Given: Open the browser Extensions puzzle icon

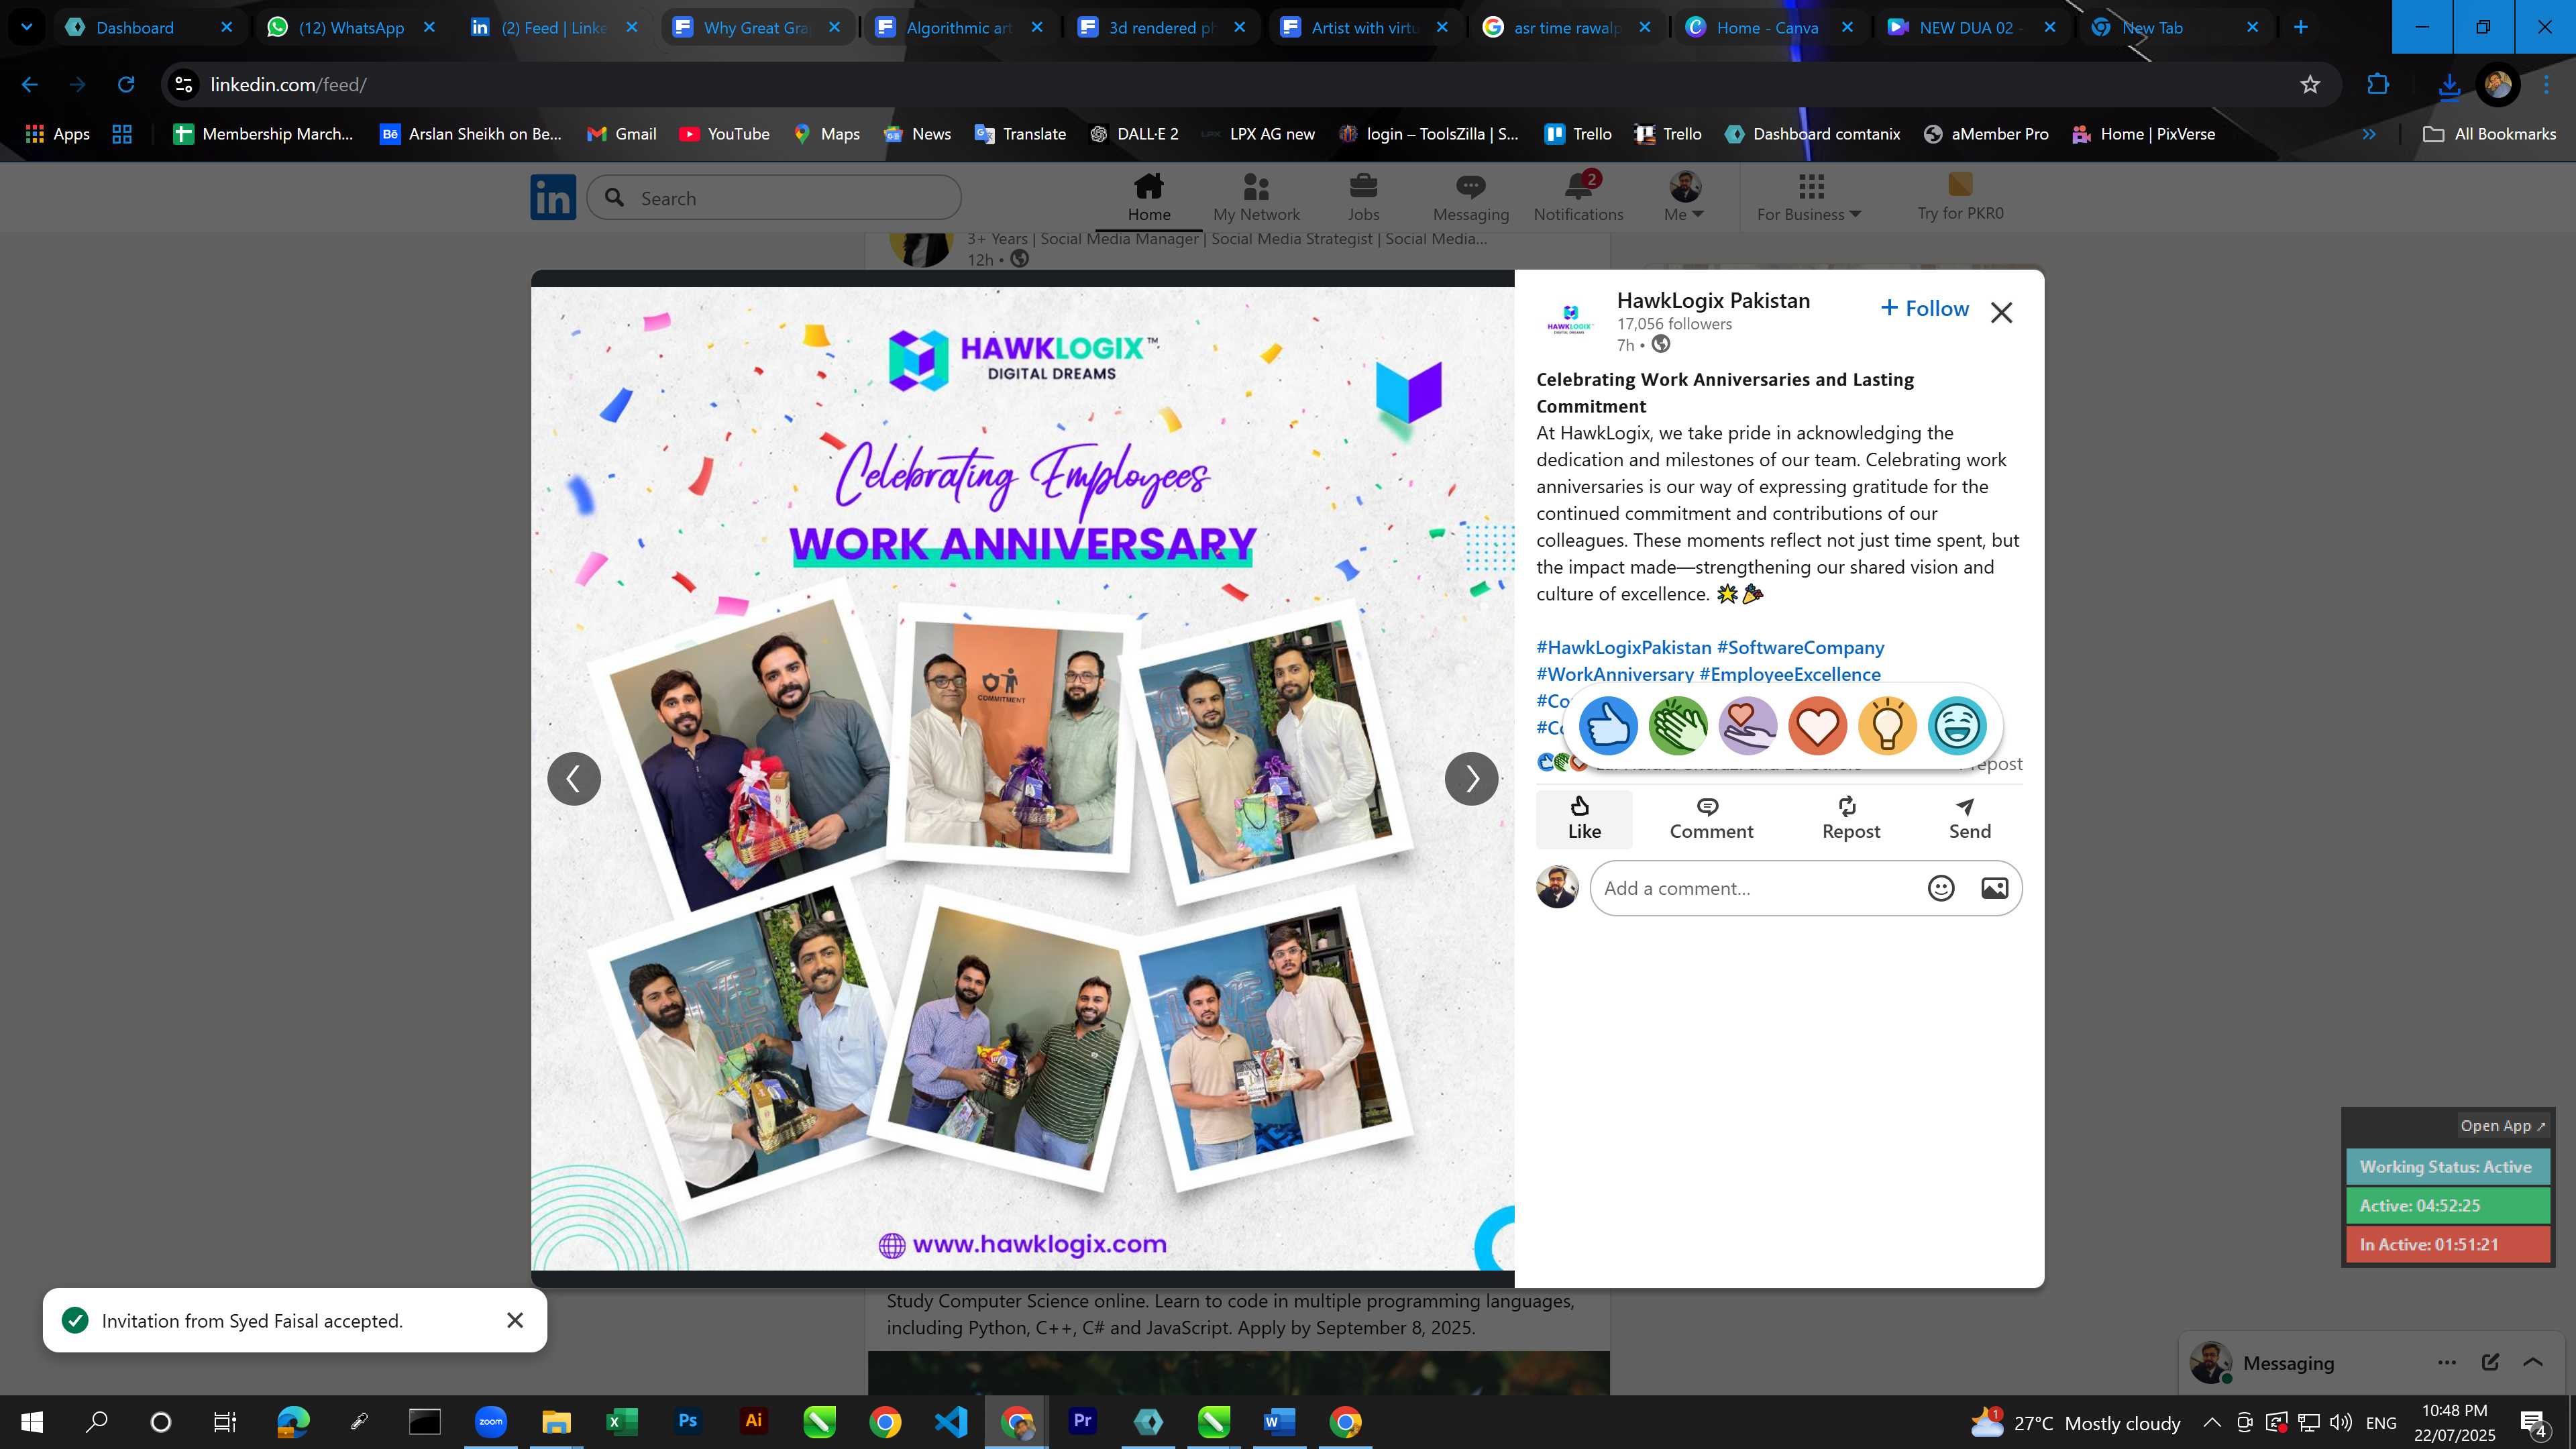Looking at the screenshot, I should [2378, 85].
